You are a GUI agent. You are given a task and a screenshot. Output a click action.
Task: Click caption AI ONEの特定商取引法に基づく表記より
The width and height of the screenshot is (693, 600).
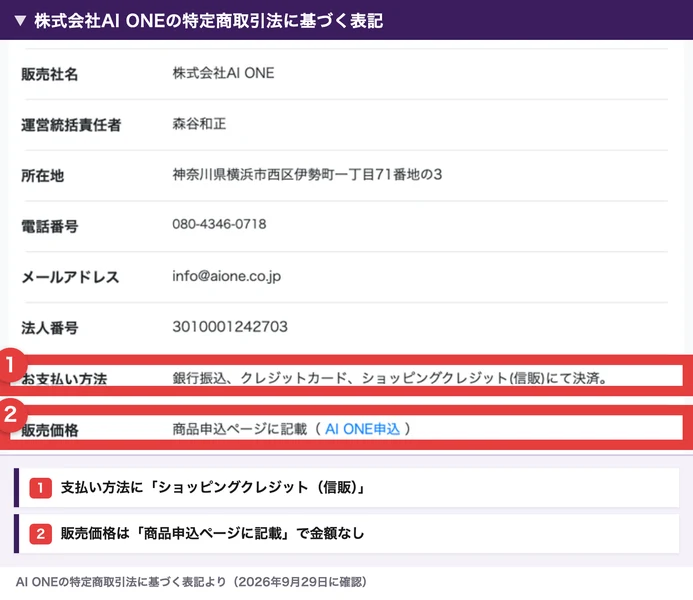click(x=121, y=582)
